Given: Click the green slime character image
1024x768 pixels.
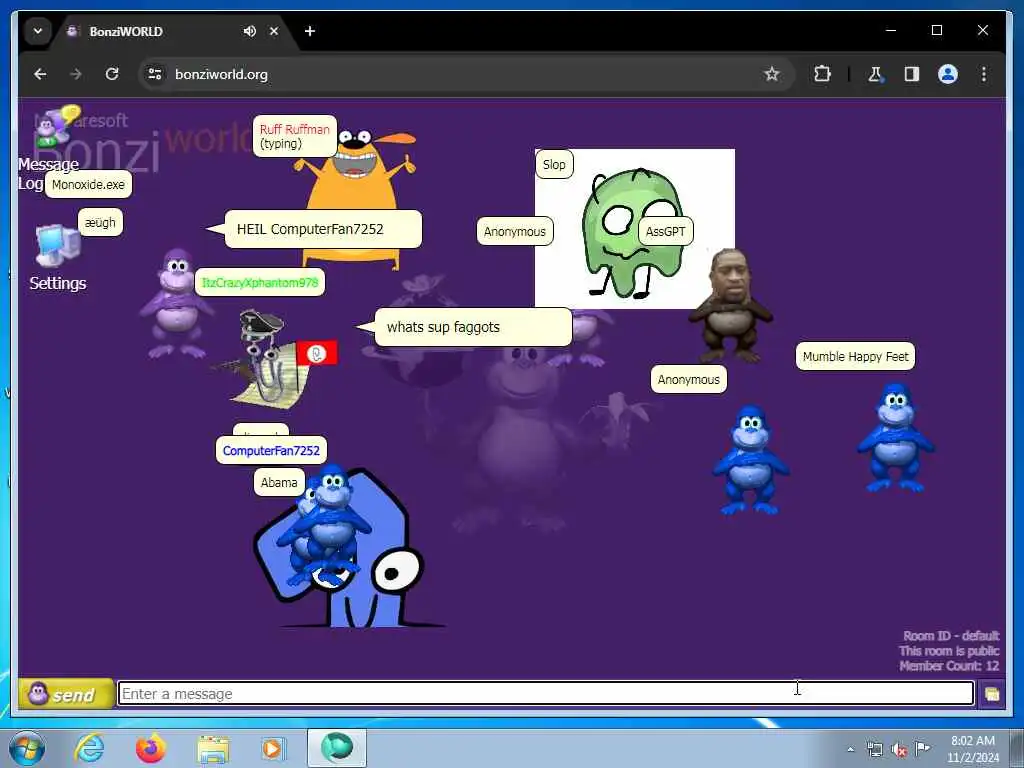Looking at the screenshot, I should point(635,229).
